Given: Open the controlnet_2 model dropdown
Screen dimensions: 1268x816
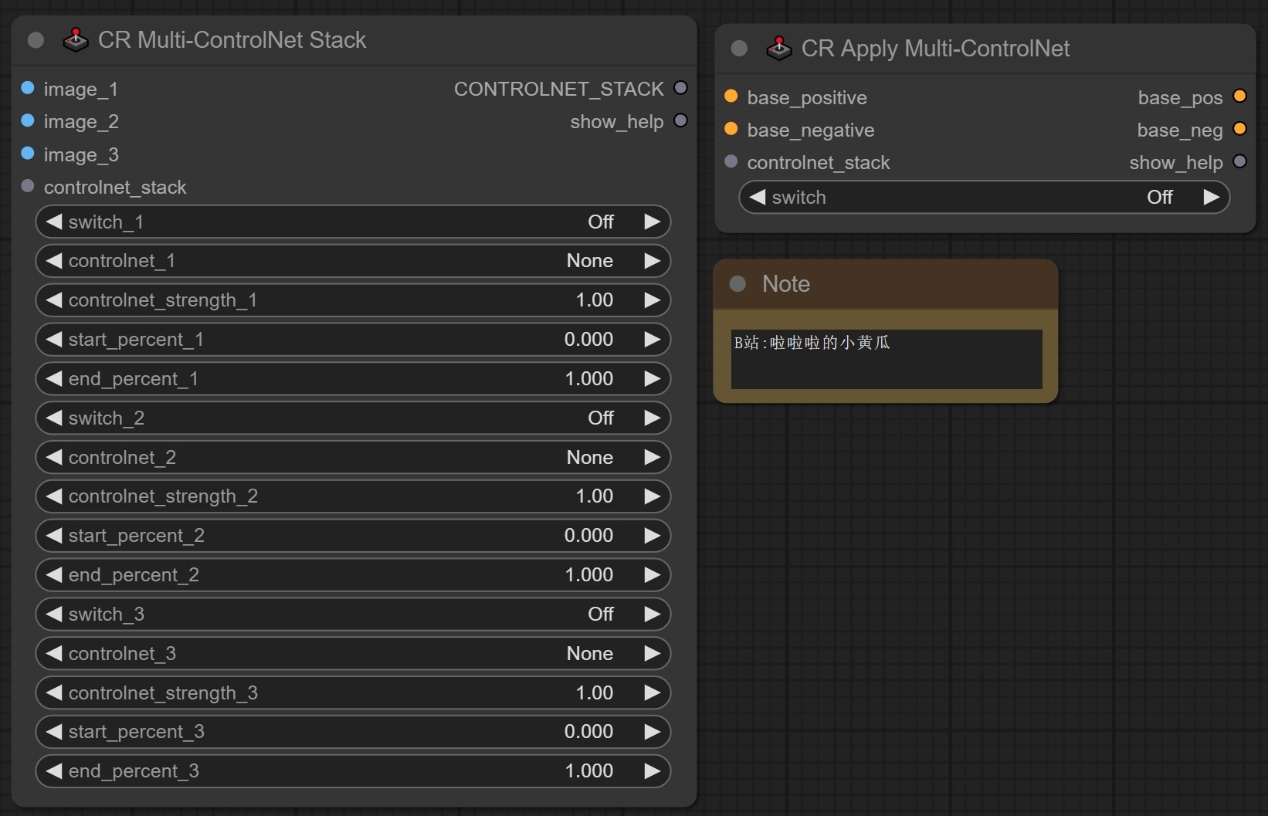Looking at the screenshot, I should [352, 457].
